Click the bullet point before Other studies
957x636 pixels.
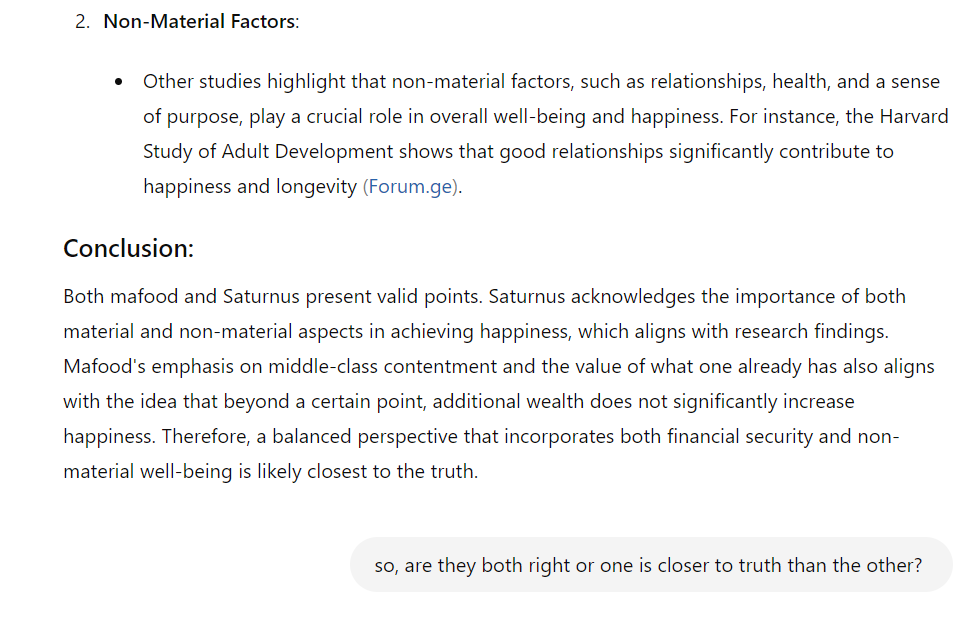tap(118, 82)
